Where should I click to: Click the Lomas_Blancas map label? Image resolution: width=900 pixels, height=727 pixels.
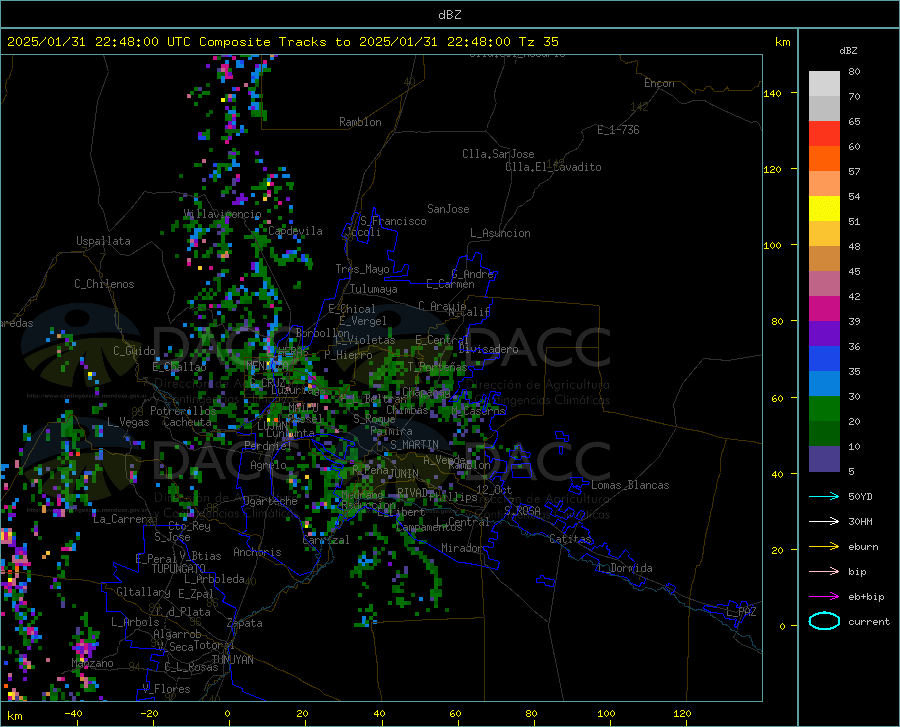[630, 485]
